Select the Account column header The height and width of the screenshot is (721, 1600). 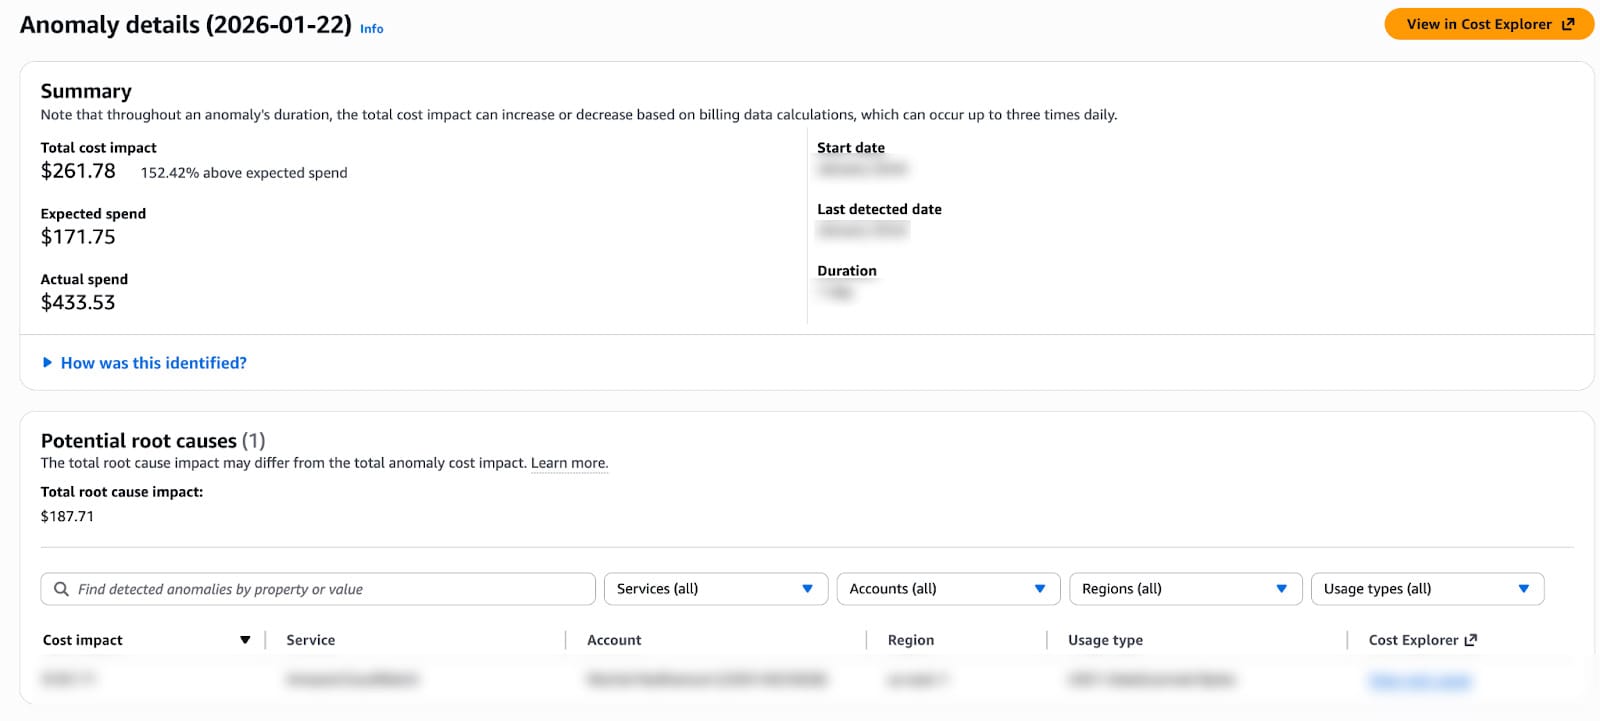(x=614, y=640)
